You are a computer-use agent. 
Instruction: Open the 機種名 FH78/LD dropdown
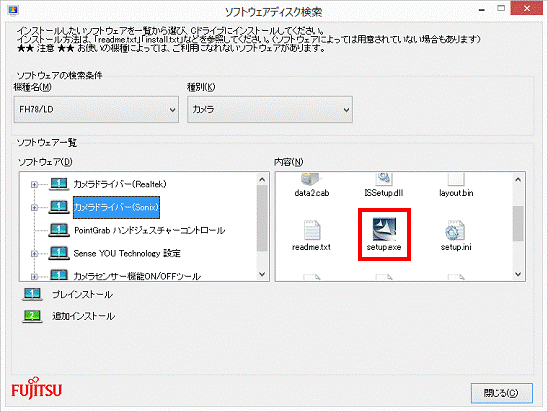pyautogui.click(x=96, y=109)
